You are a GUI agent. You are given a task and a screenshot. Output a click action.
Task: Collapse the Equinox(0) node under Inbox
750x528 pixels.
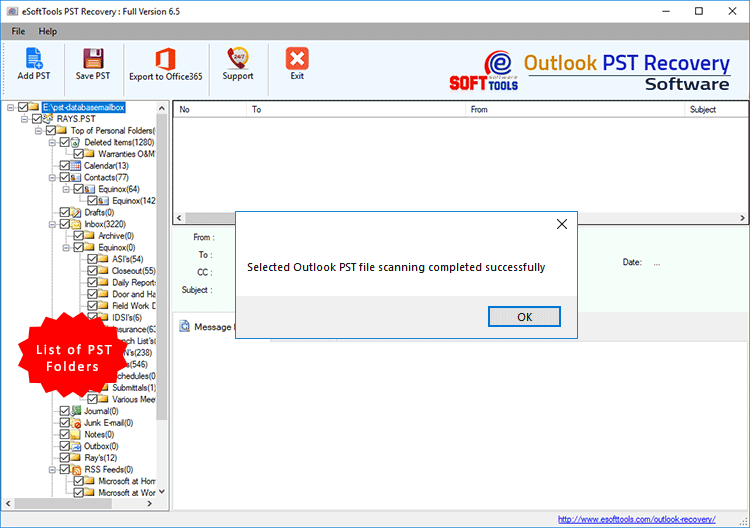[x=66, y=248]
